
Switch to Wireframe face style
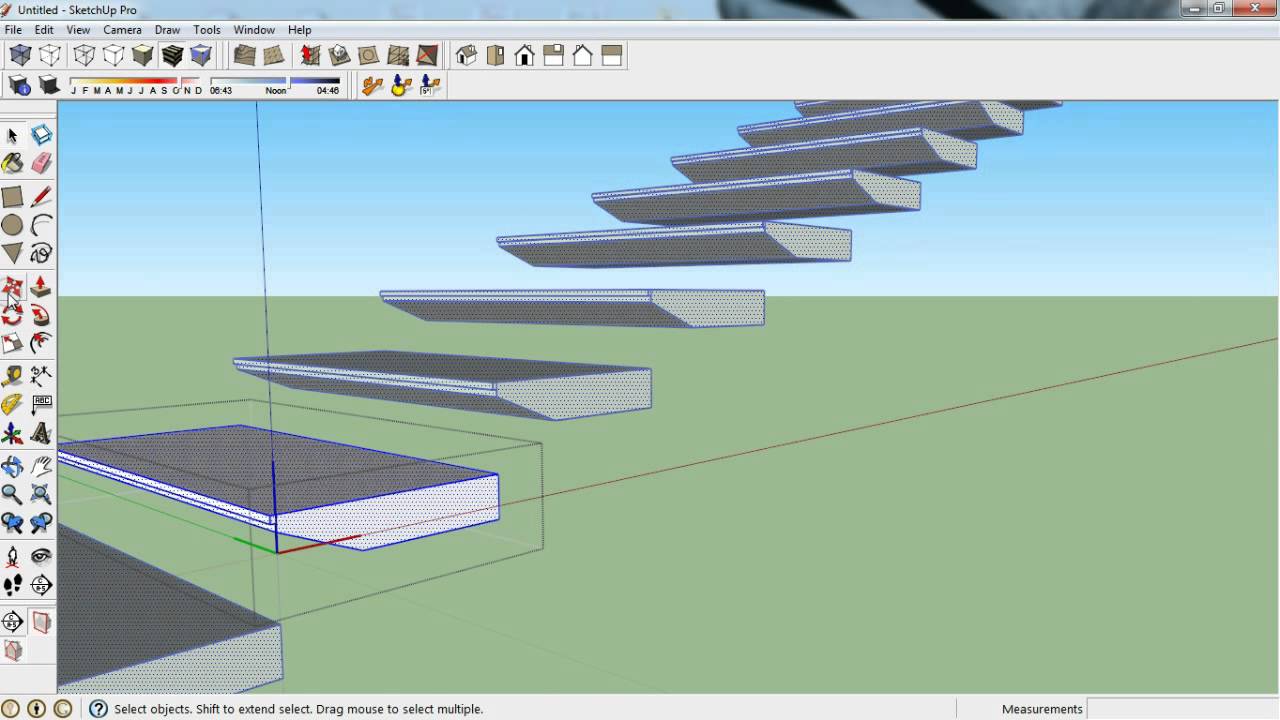click(84, 55)
